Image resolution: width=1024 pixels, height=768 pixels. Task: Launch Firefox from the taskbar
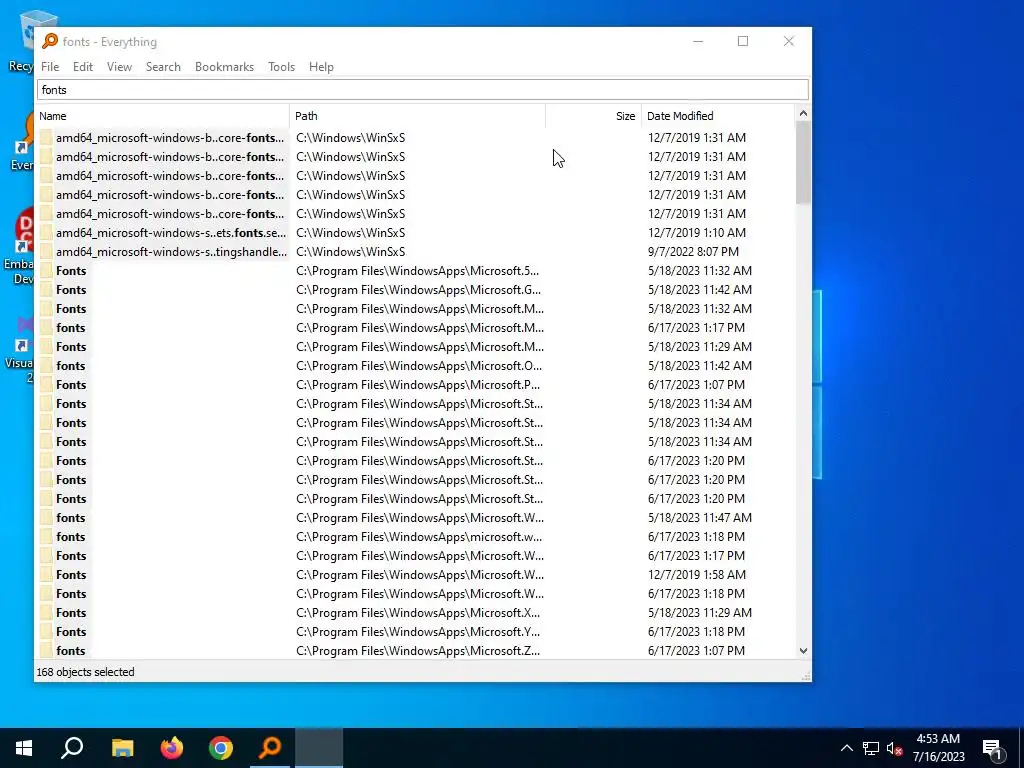pyautogui.click(x=172, y=748)
